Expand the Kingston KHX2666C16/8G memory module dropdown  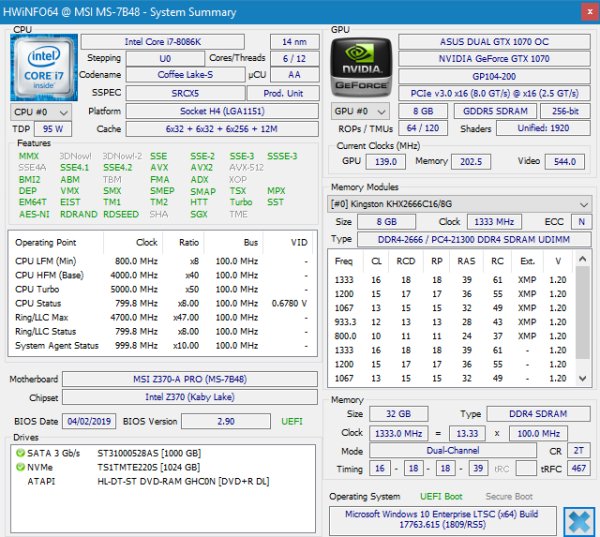(459, 204)
